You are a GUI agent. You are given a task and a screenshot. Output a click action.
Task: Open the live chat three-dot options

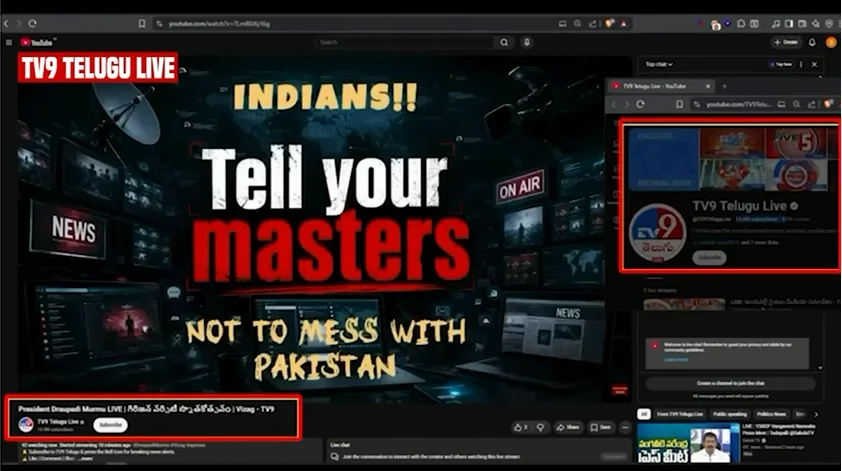pos(801,64)
